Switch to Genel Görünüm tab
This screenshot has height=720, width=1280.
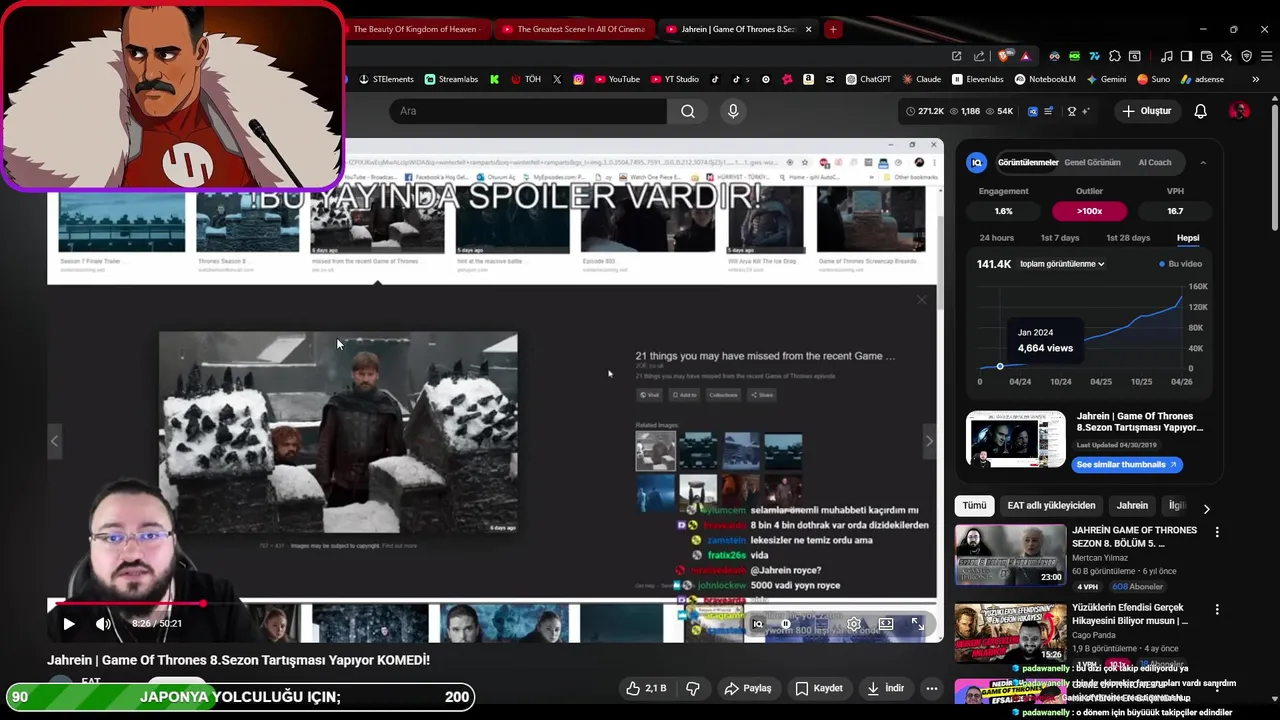[1092, 162]
